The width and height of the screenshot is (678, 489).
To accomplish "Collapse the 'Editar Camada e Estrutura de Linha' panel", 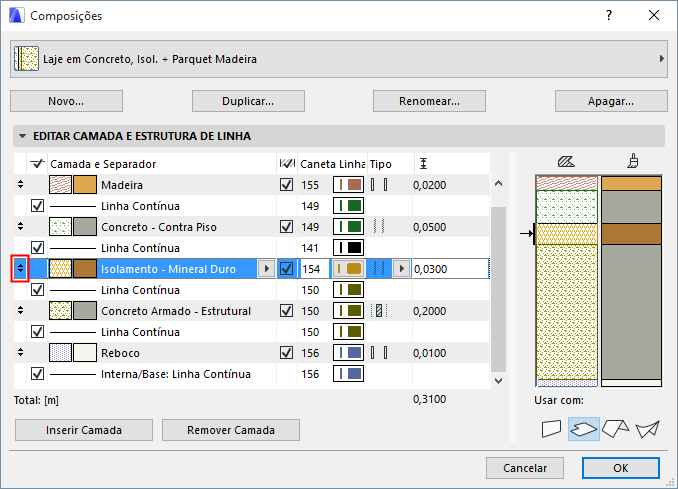I will click(x=22, y=136).
